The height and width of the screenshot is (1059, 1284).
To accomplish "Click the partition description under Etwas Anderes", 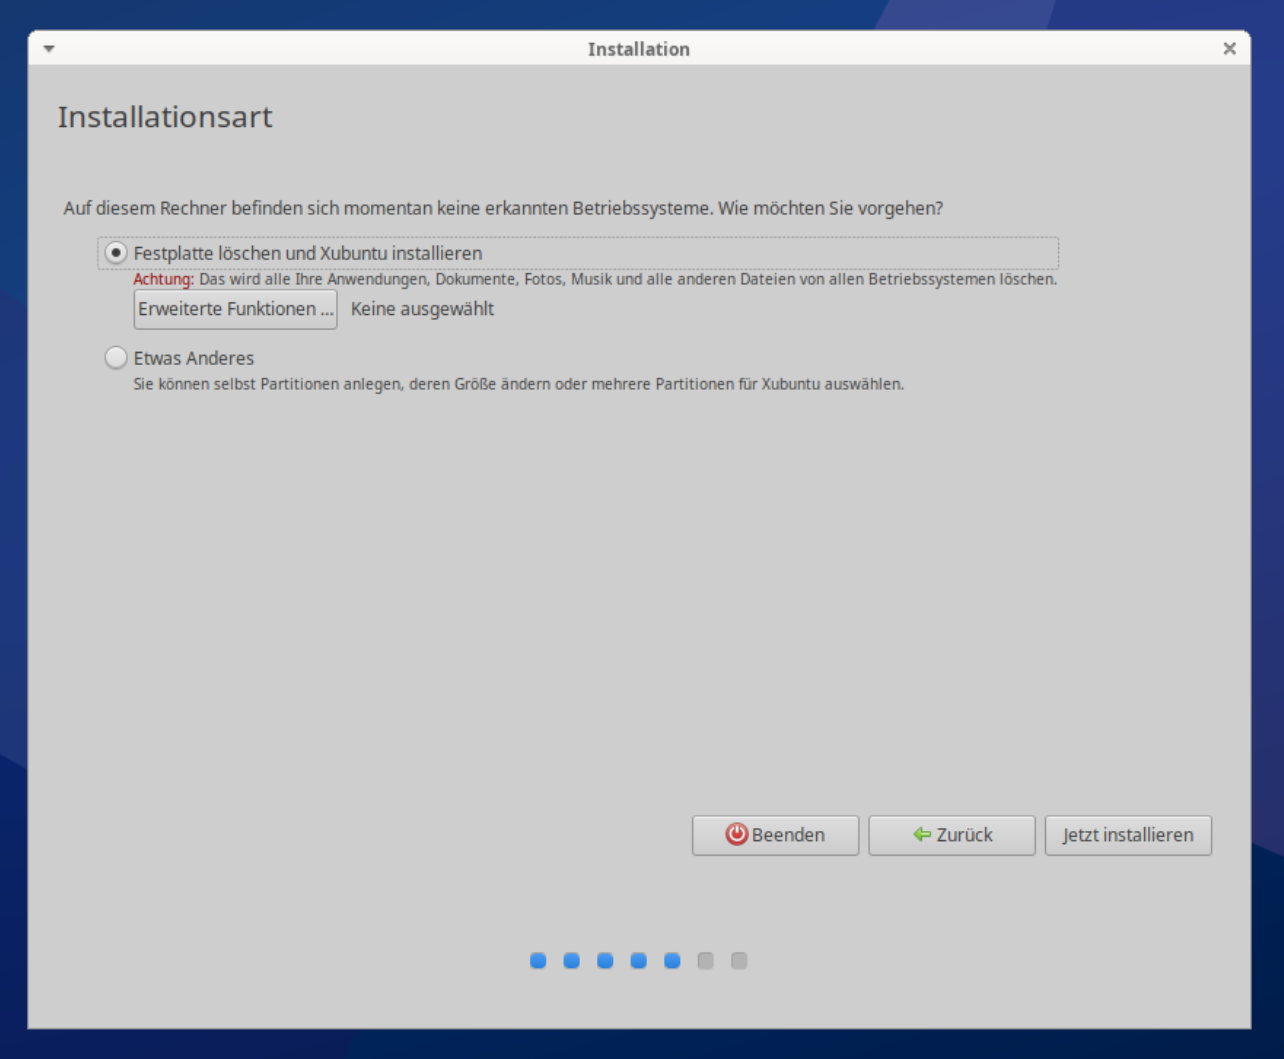I will click(518, 384).
